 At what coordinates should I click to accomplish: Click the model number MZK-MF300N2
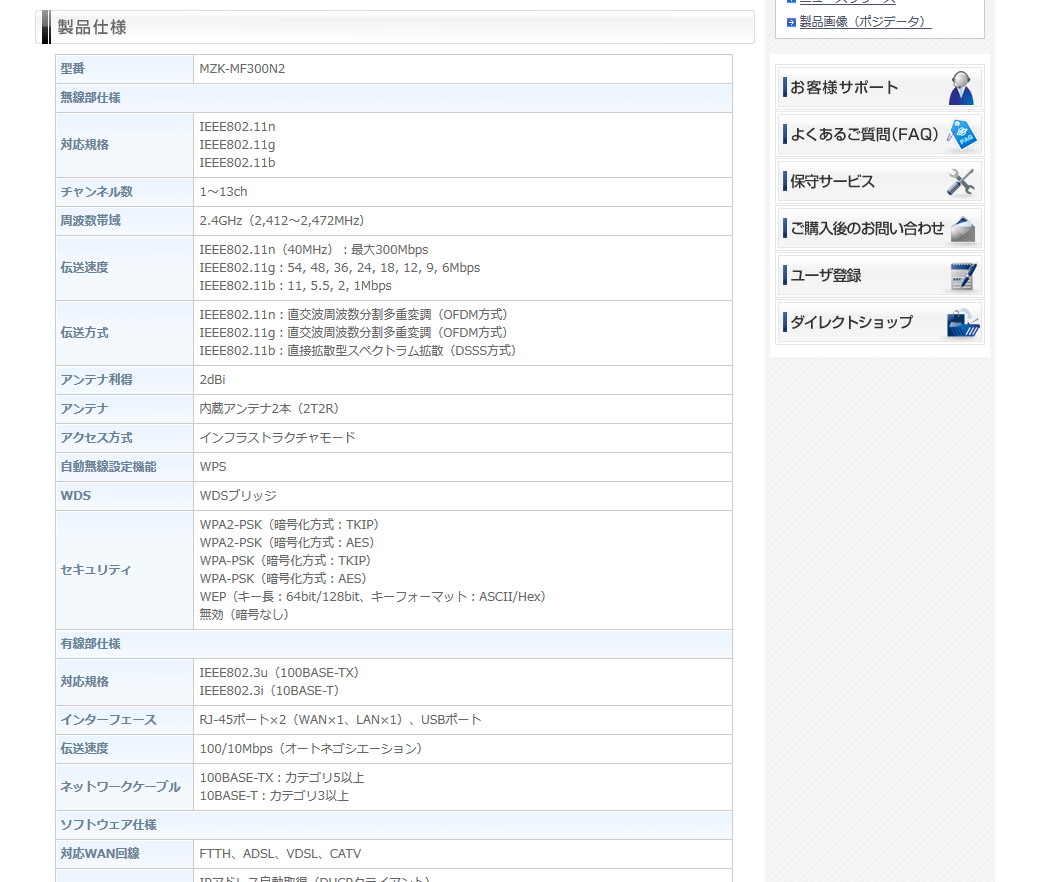pos(242,69)
